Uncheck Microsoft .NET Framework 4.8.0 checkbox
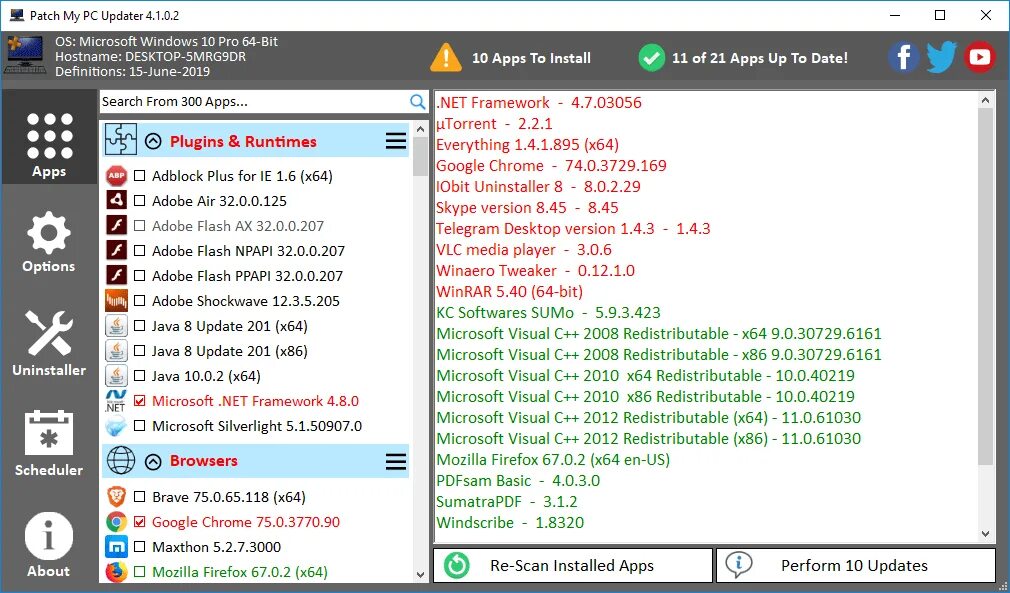This screenshot has height=593, width=1010. click(139, 400)
